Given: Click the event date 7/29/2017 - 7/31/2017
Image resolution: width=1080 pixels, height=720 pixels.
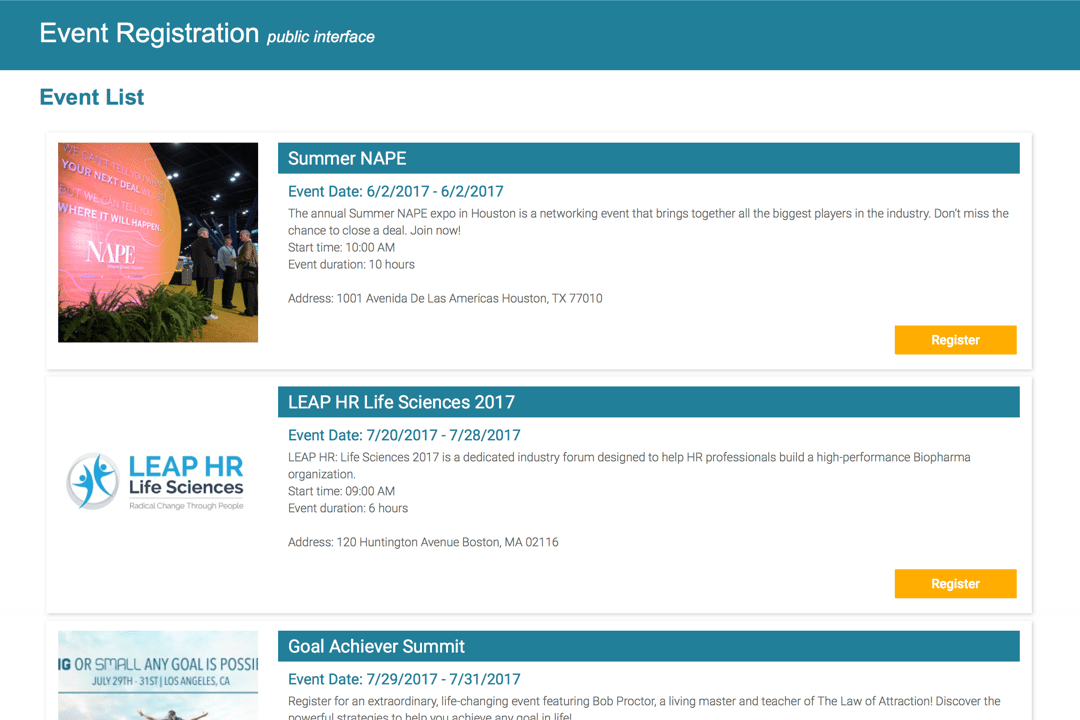Looking at the screenshot, I should pos(404,679).
